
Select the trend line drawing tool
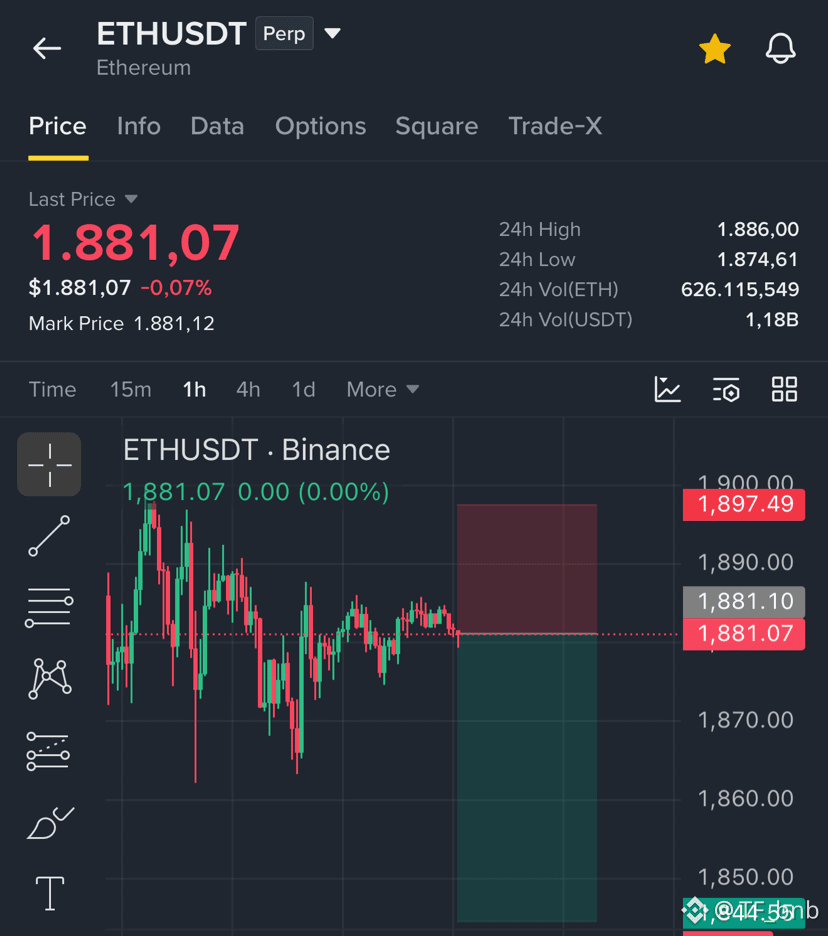coord(49,536)
